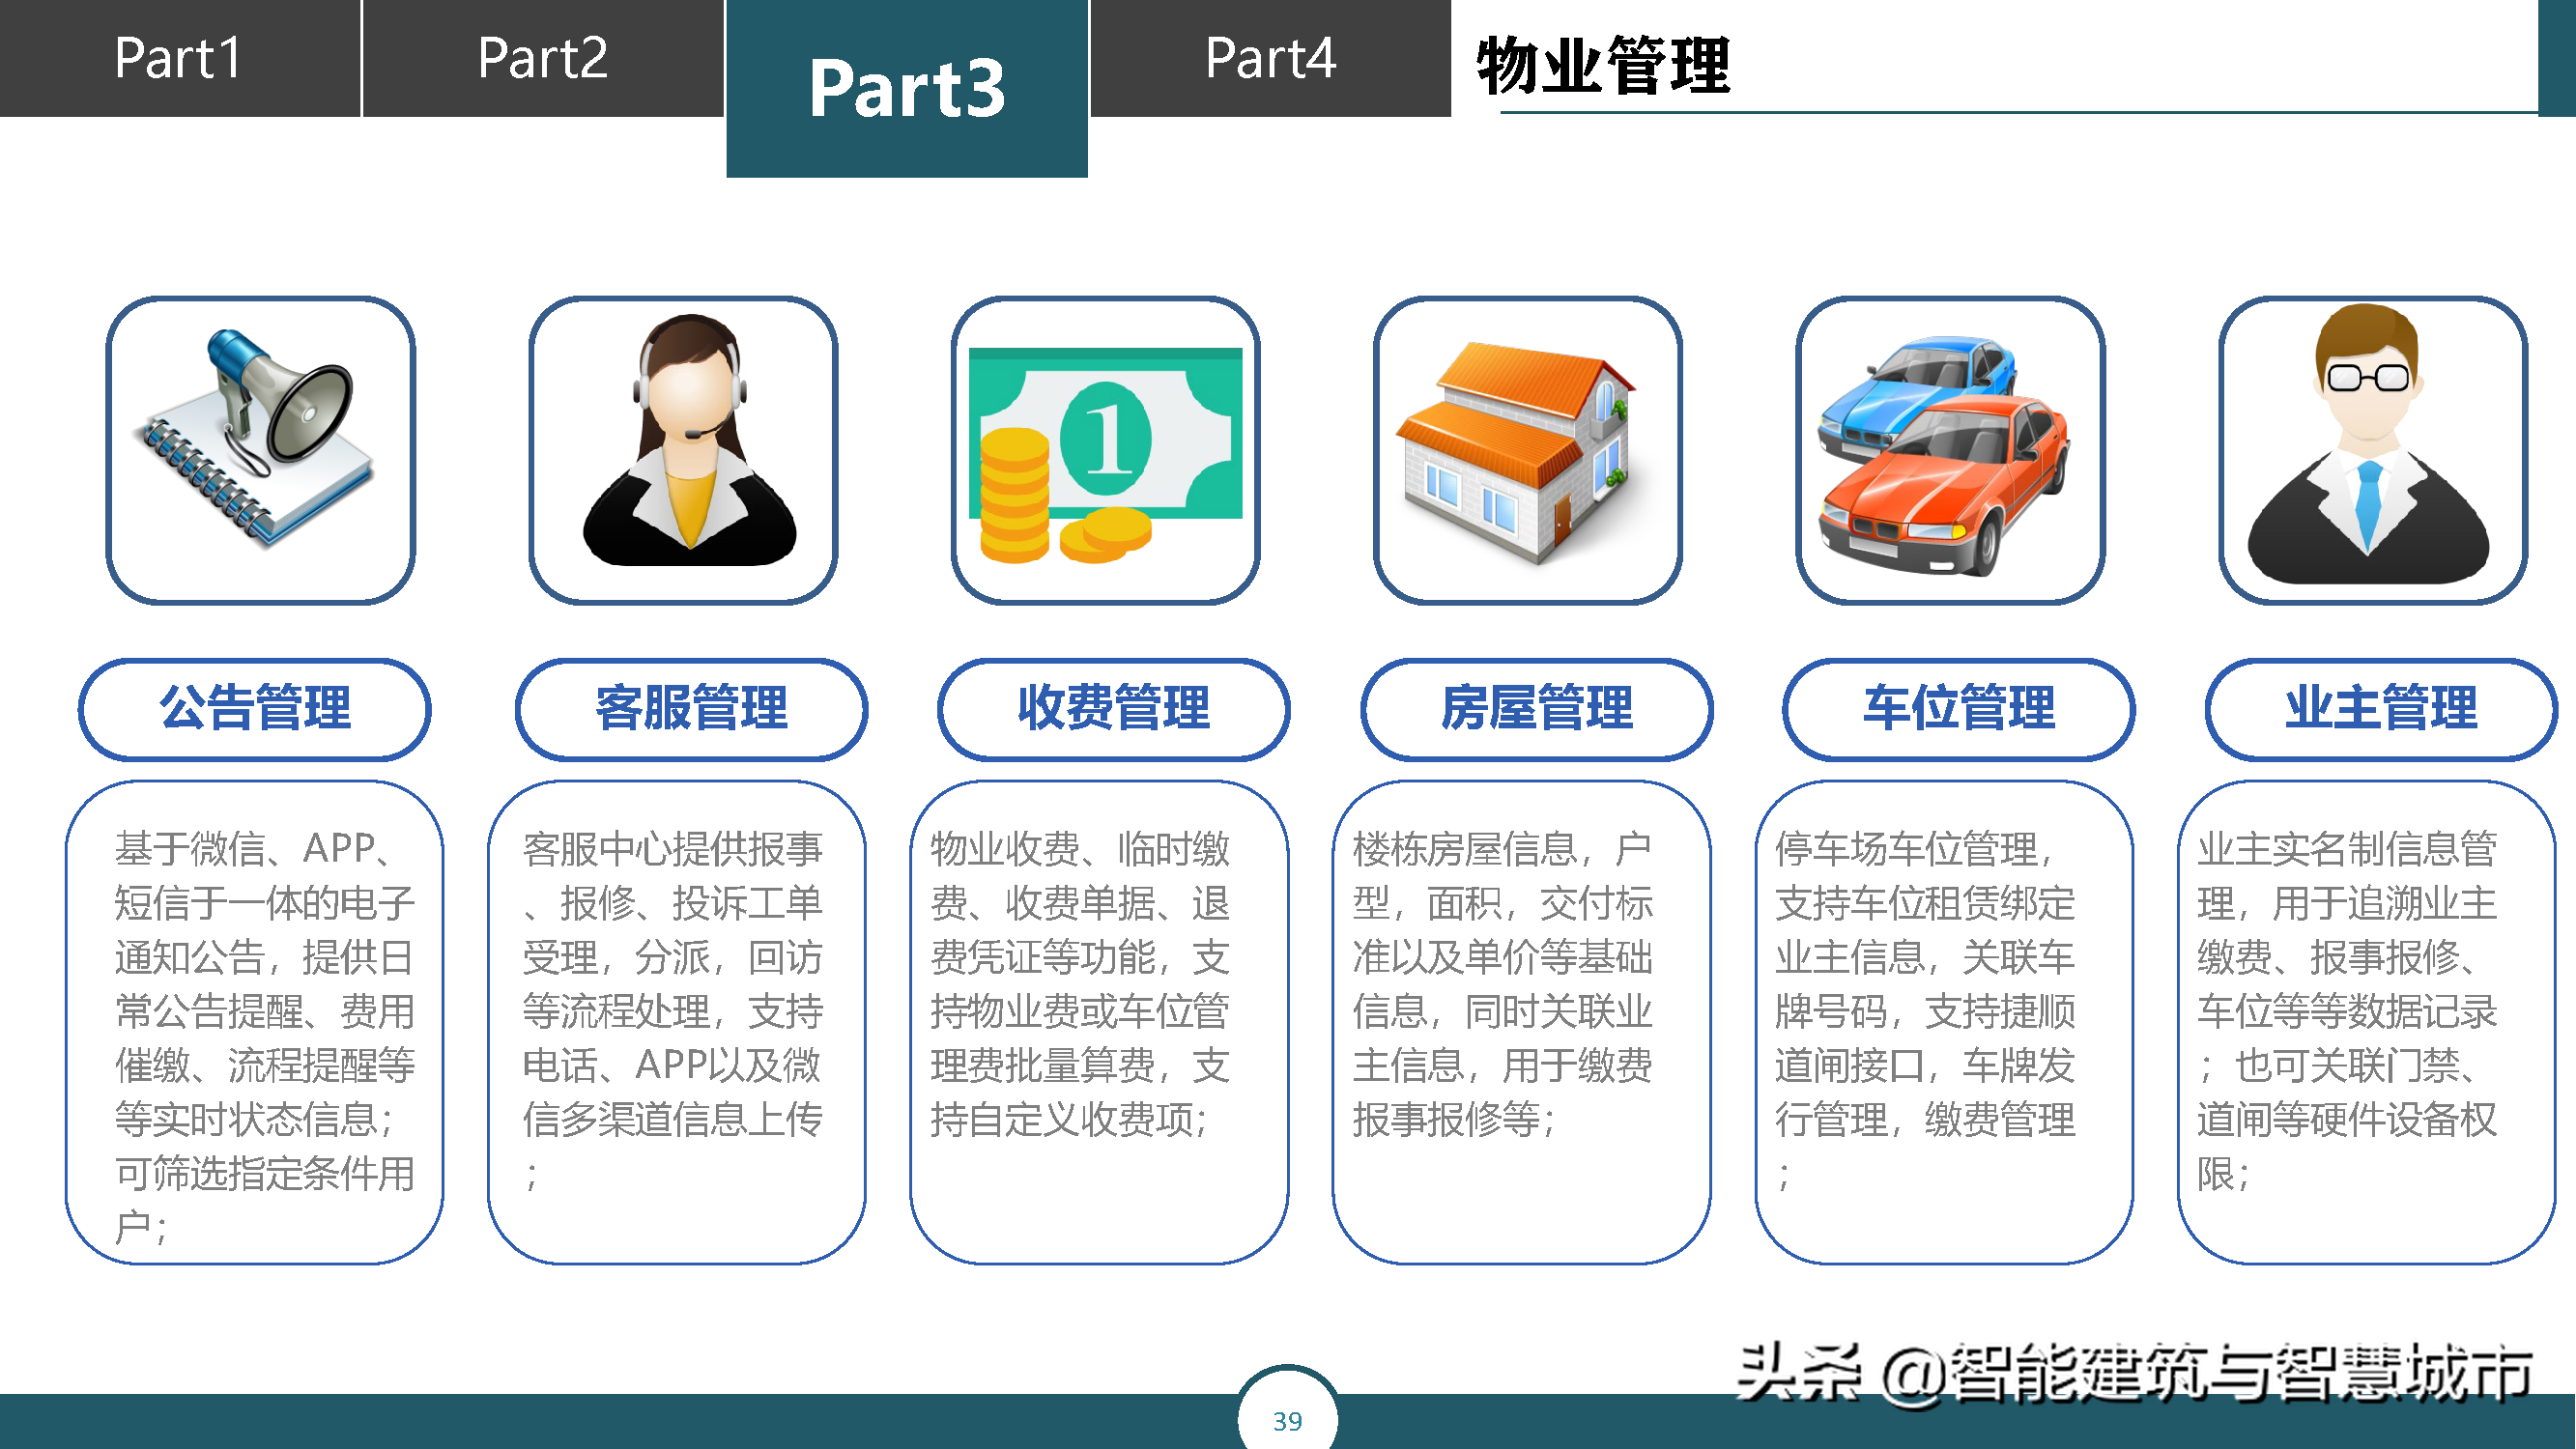This screenshot has width=2576, height=1449.
Task: Click the megaphone and notebook announcement icon
Action: point(261,450)
